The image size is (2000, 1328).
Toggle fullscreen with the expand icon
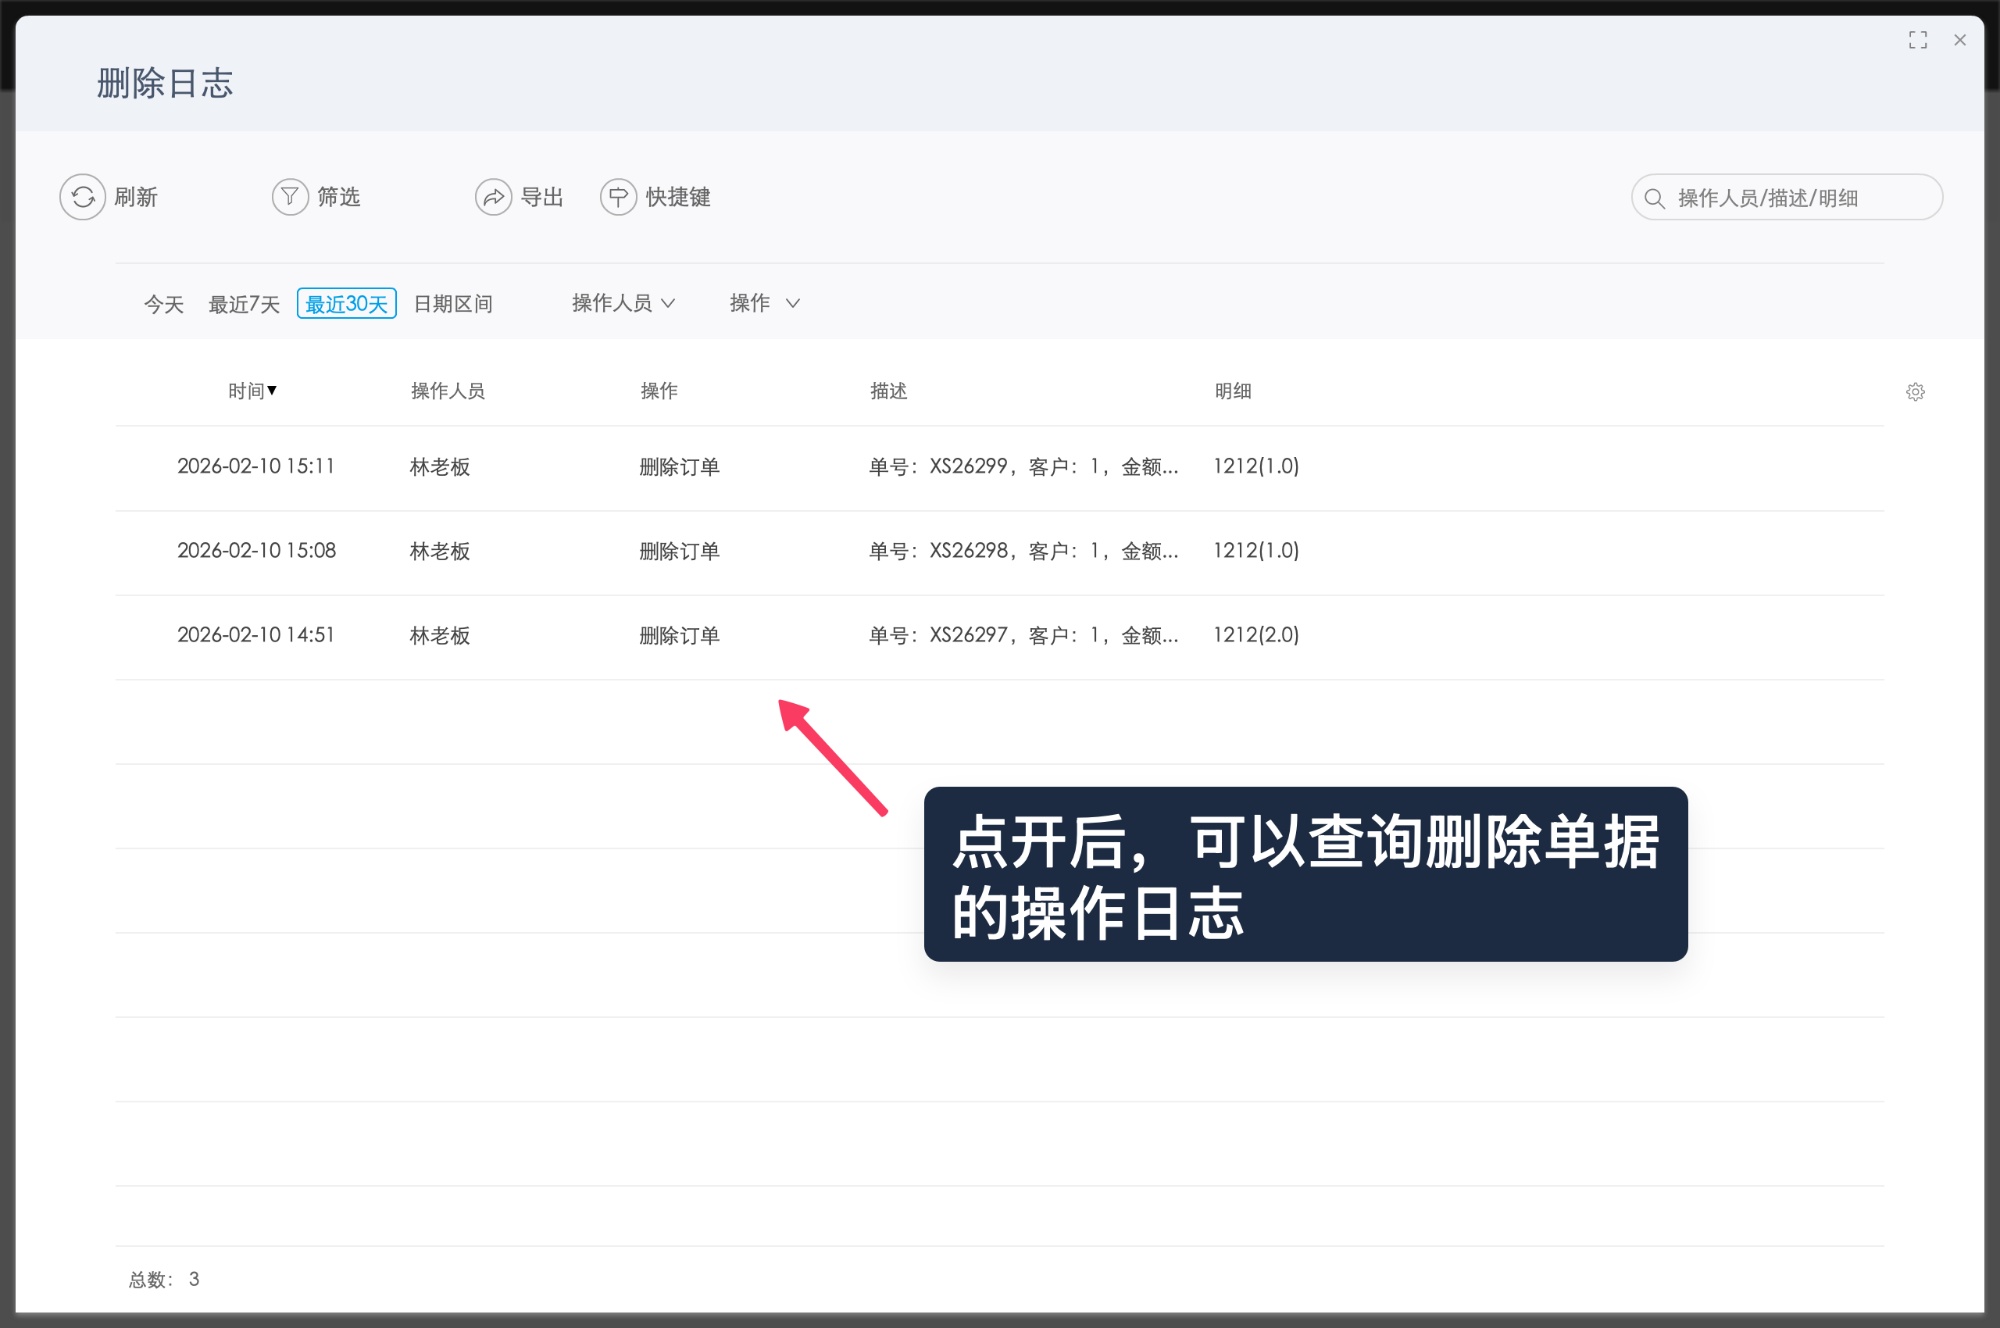click(1918, 40)
